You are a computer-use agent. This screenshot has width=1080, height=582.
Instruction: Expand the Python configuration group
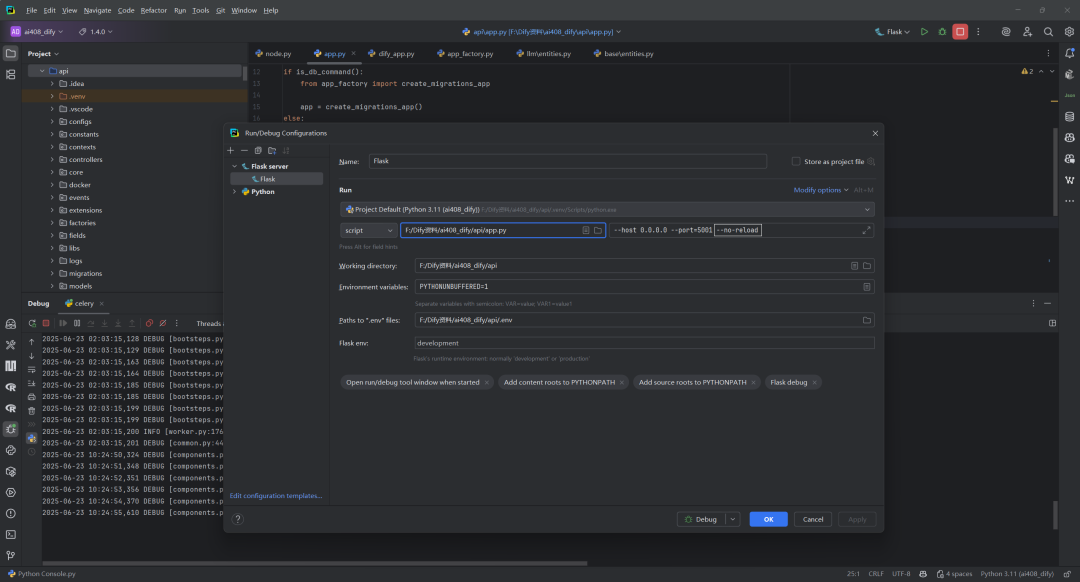tap(235, 192)
